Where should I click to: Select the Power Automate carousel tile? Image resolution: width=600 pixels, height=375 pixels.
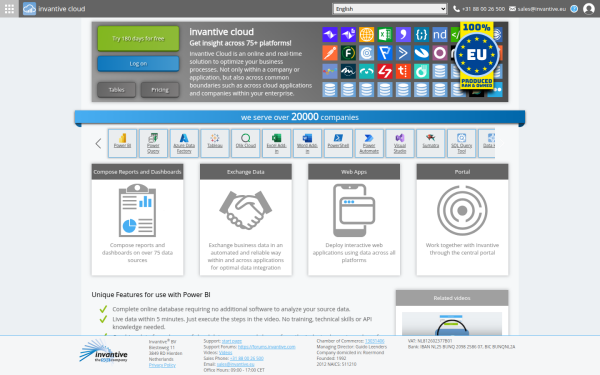coord(369,143)
